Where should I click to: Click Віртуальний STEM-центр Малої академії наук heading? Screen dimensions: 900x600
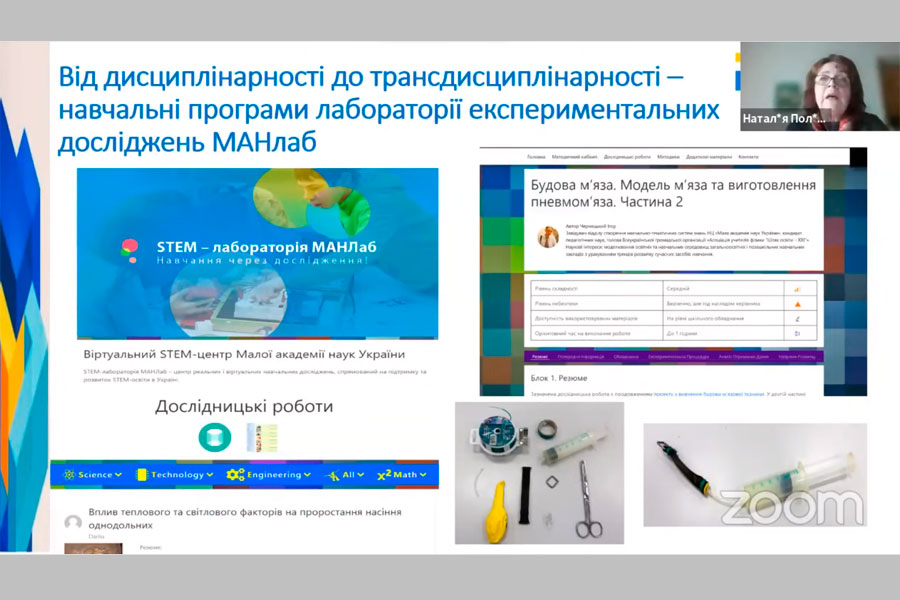coord(244,354)
